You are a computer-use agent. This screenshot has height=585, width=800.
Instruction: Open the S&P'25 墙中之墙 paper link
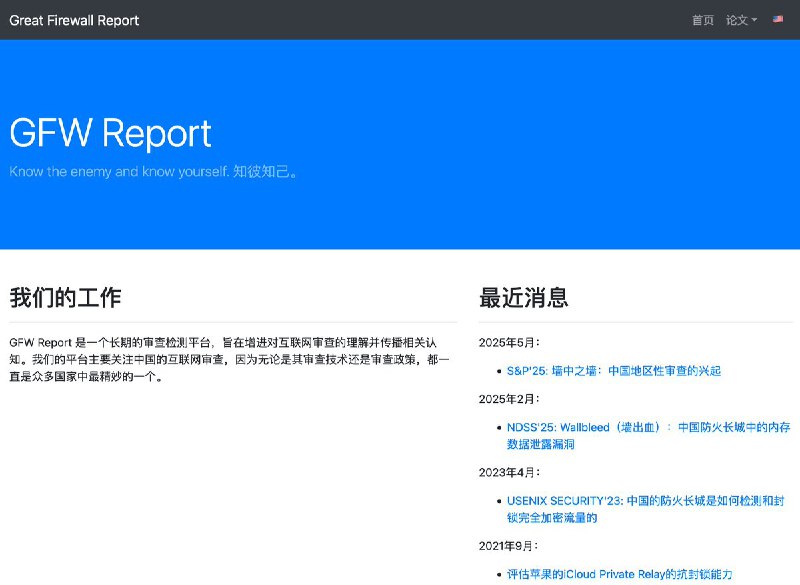tap(613, 370)
